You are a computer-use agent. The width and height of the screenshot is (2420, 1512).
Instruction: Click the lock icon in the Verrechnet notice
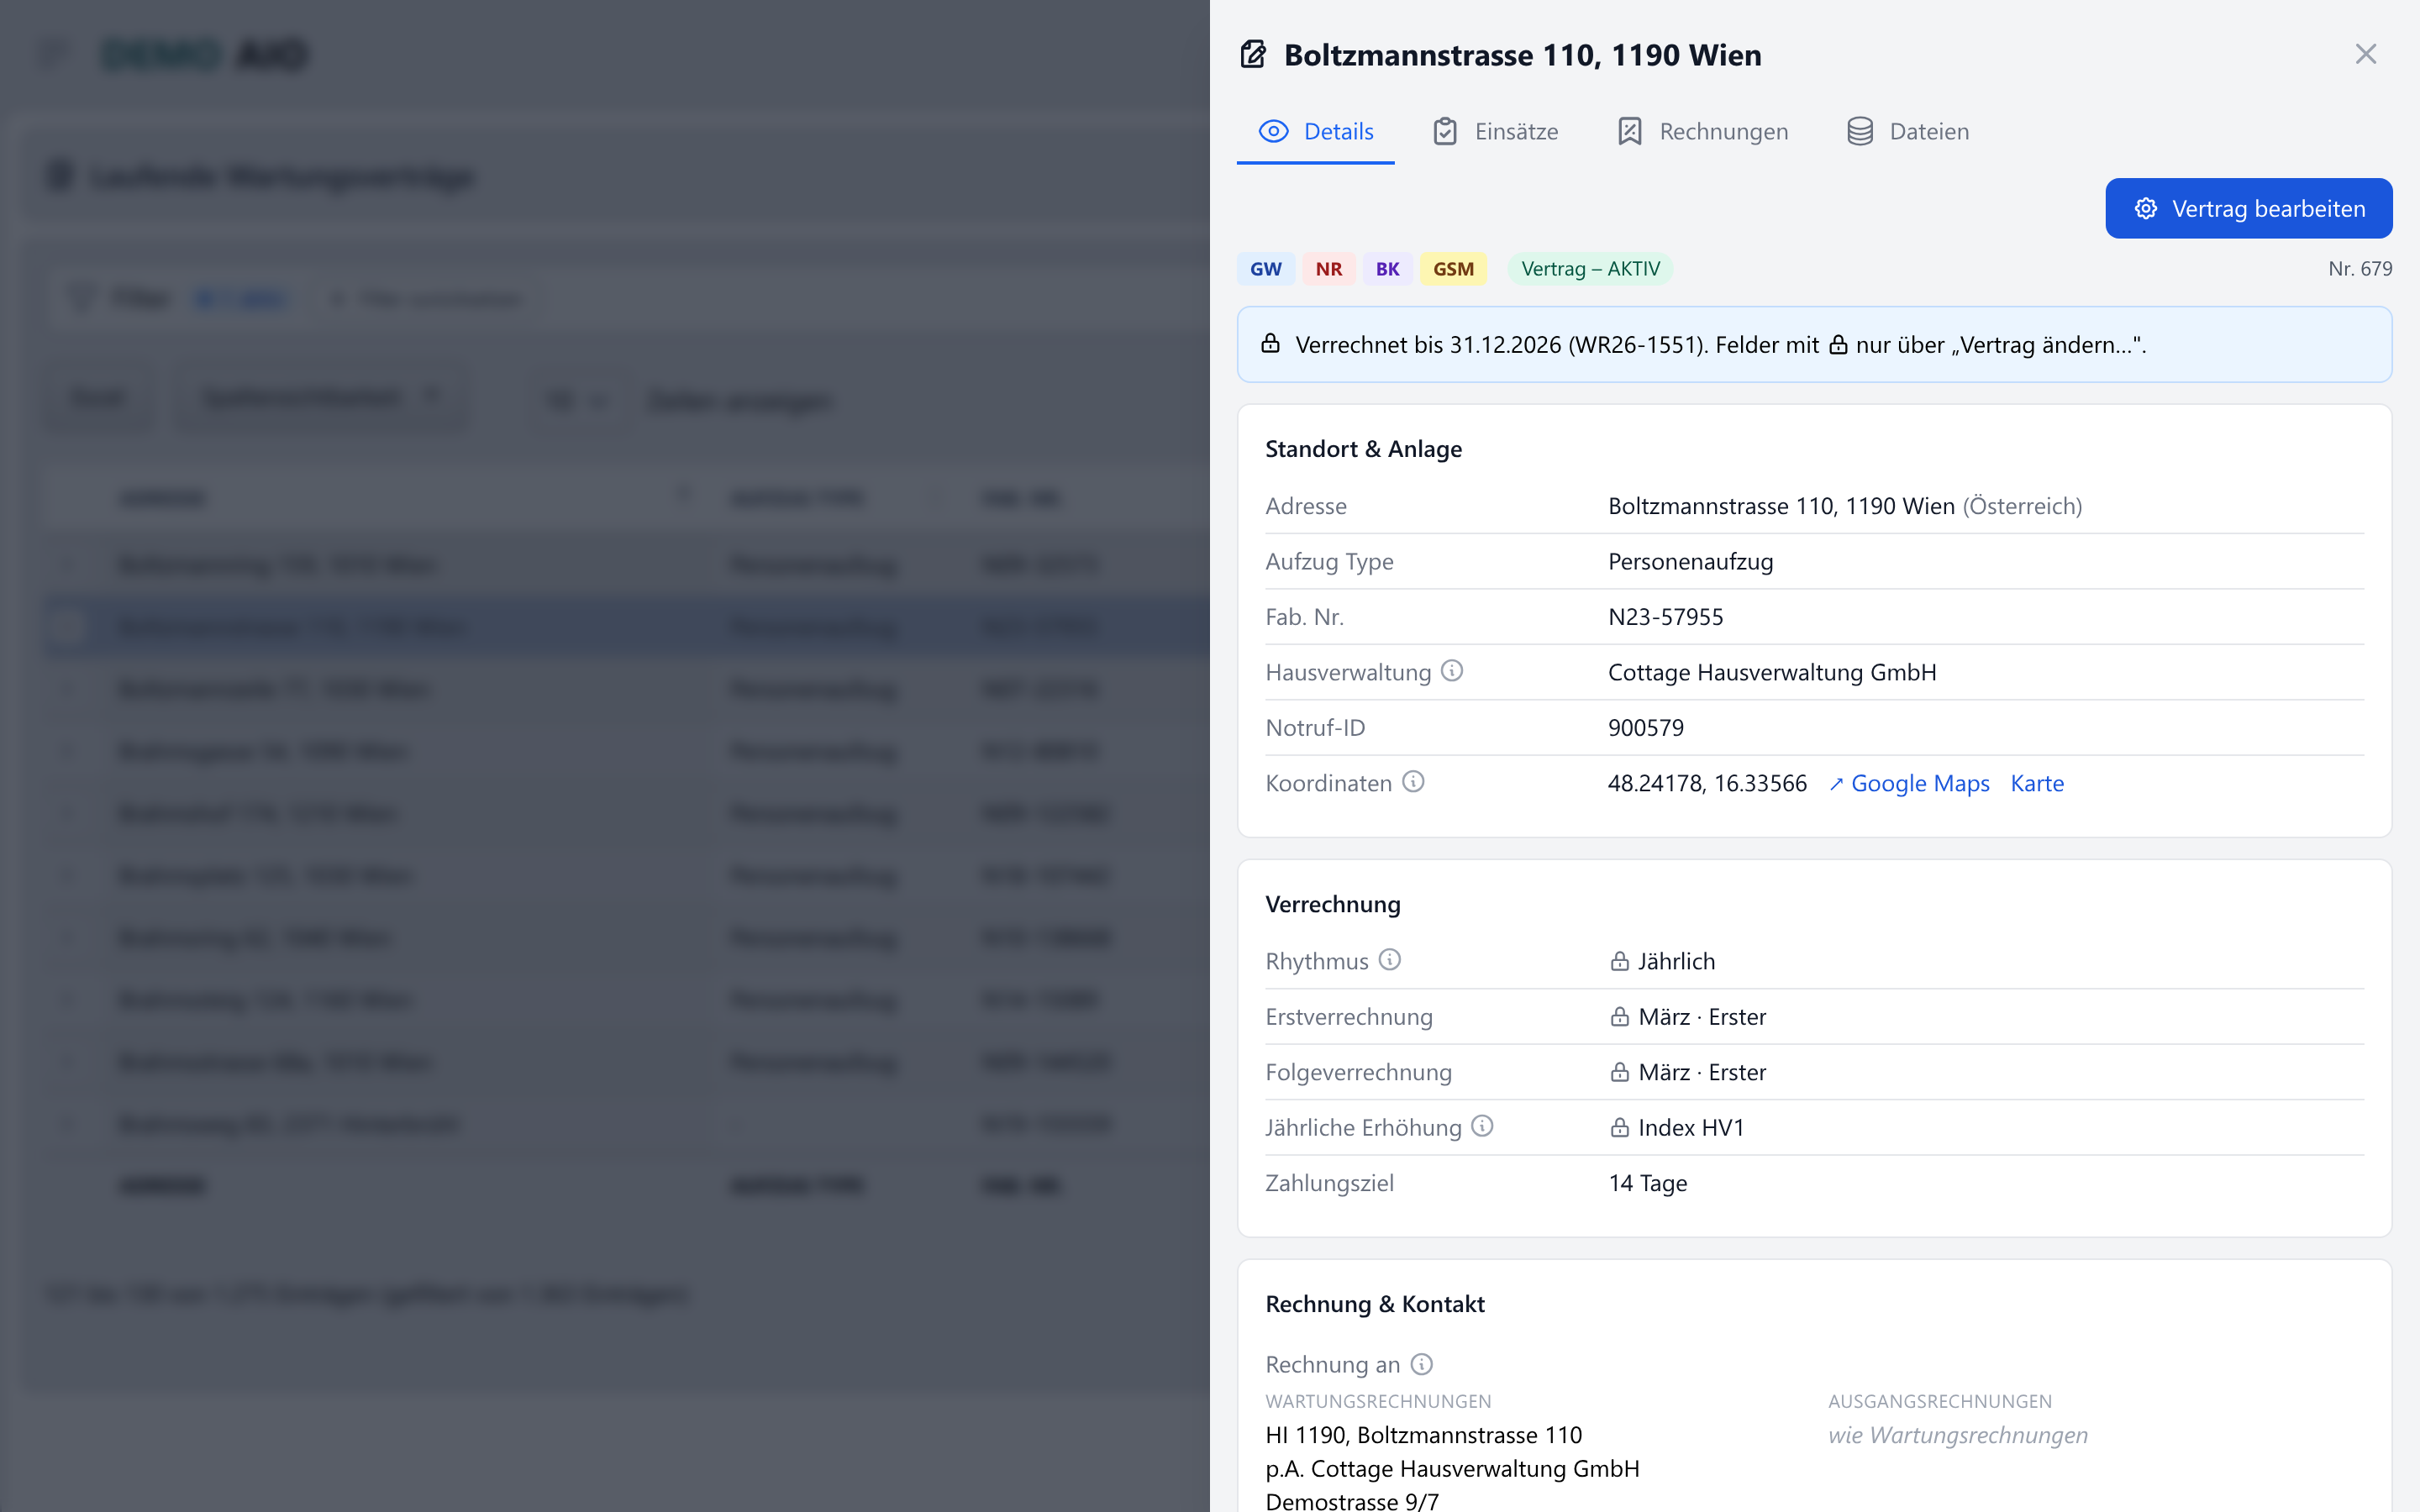tap(1270, 344)
